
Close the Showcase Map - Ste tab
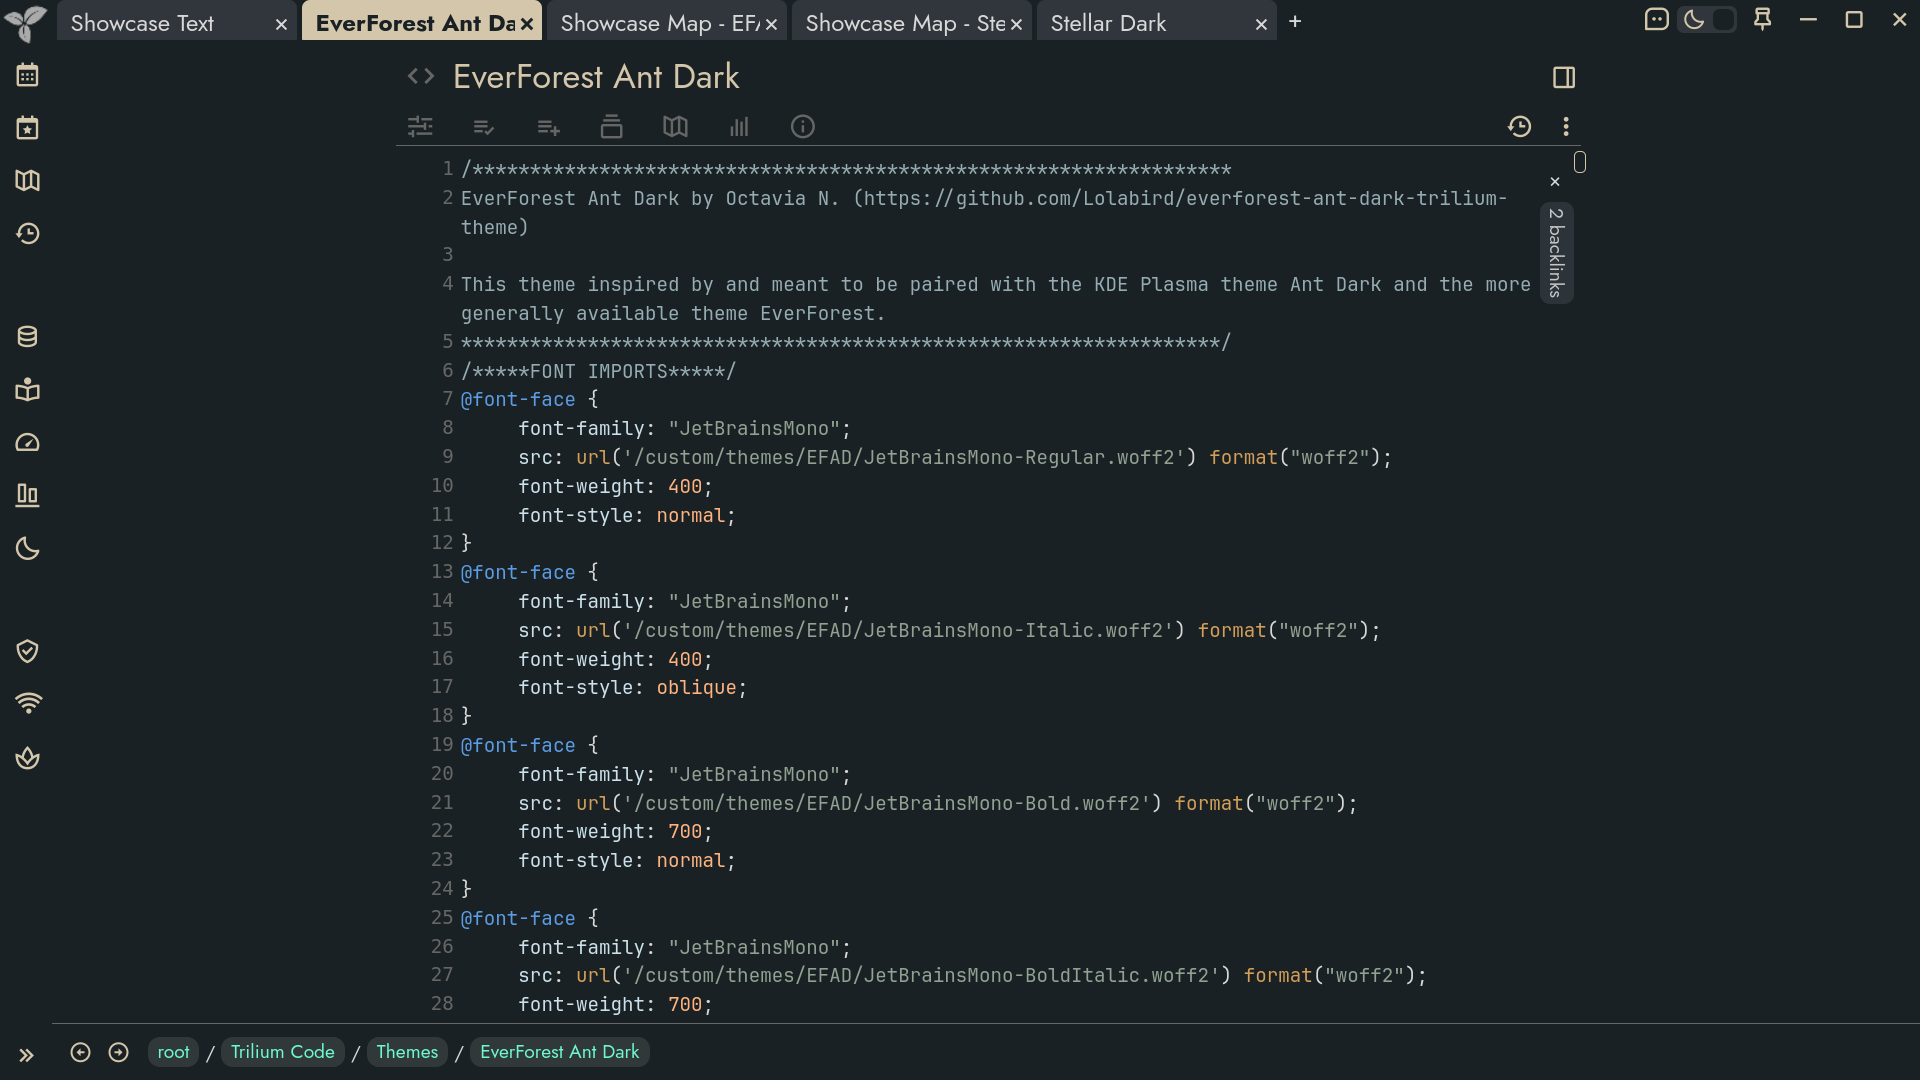(x=1016, y=24)
